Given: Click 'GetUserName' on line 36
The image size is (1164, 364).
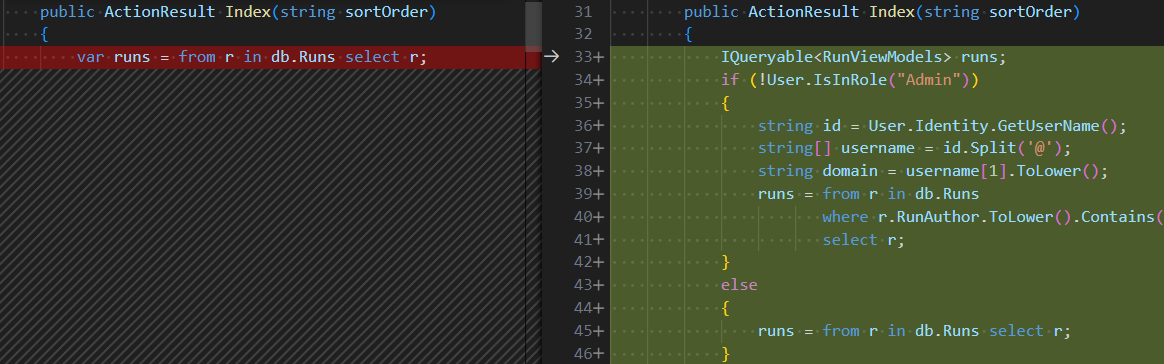Looking at the screenshot, I should click(1048, 126).
